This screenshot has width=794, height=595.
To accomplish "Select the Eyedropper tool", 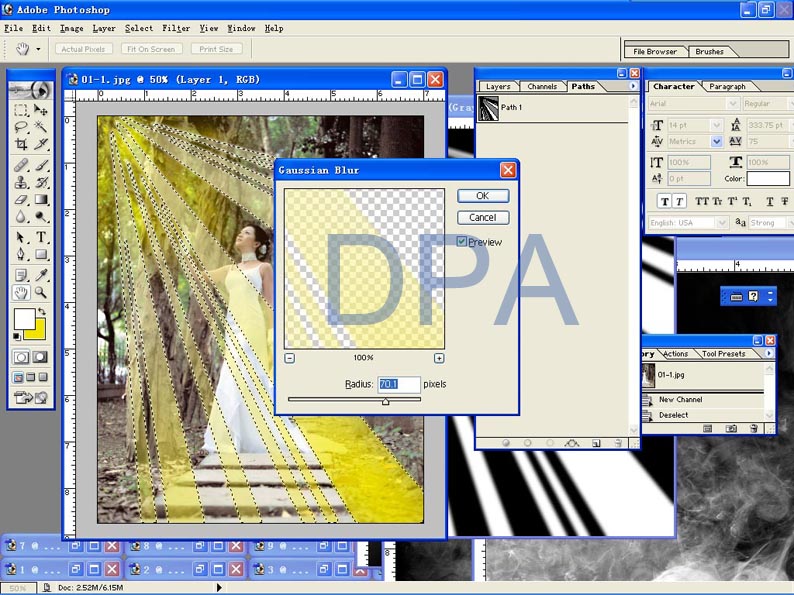I will click(x=41, y=275).
